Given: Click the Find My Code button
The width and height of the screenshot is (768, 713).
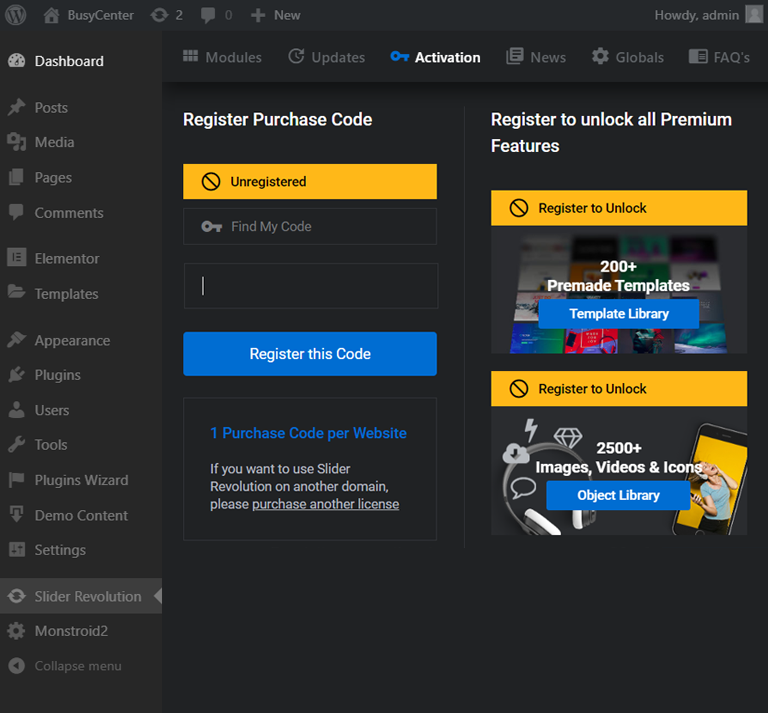Looking at the screenshot, I should pyautogui.click(x=310, y=226).
